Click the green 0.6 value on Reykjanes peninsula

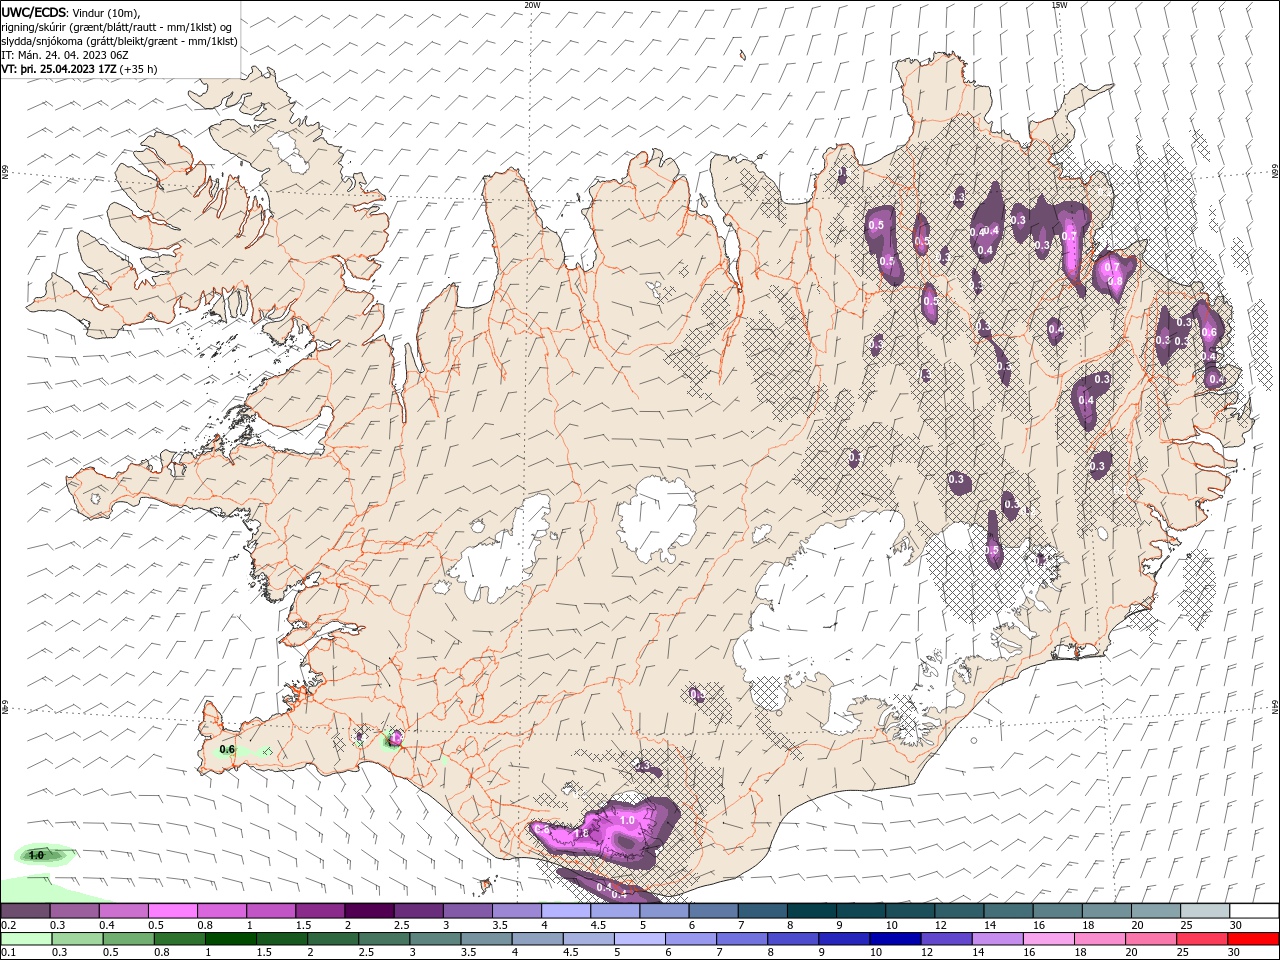(x=227, y=749)
